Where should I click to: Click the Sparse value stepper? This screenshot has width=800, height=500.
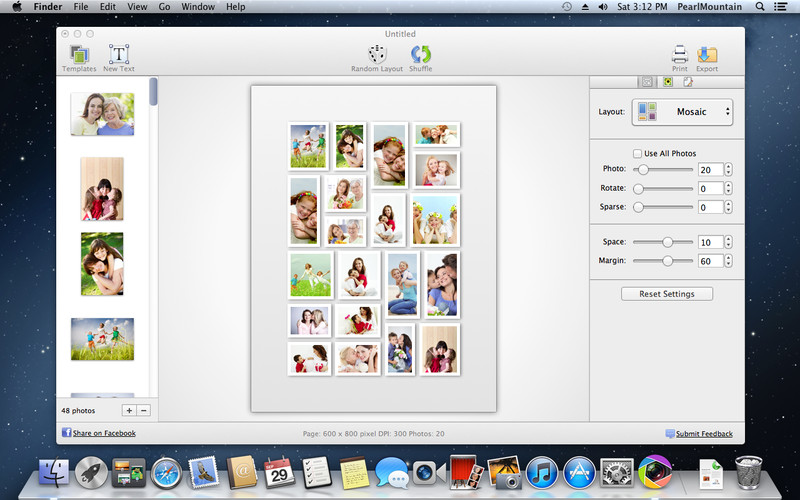[729, 207]
